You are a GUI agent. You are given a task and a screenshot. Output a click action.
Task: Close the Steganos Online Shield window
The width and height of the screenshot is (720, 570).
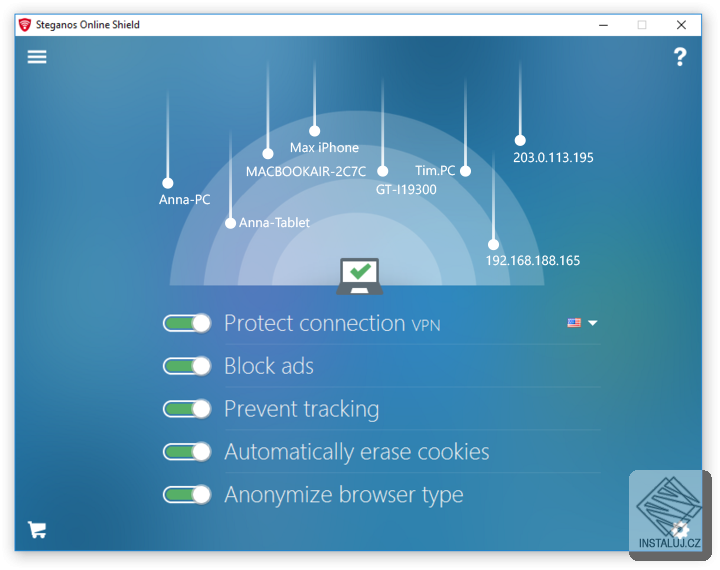(681, 25)
